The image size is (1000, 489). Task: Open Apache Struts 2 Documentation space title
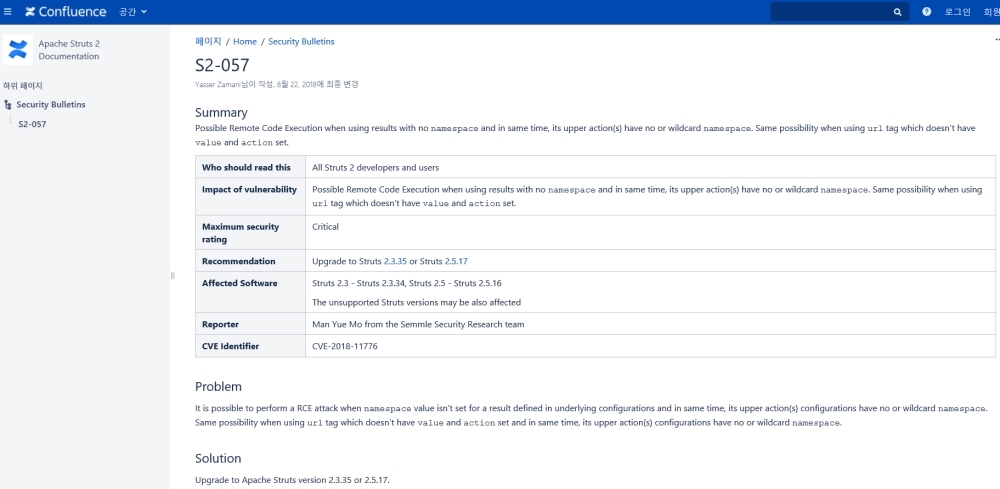[69, 50]
